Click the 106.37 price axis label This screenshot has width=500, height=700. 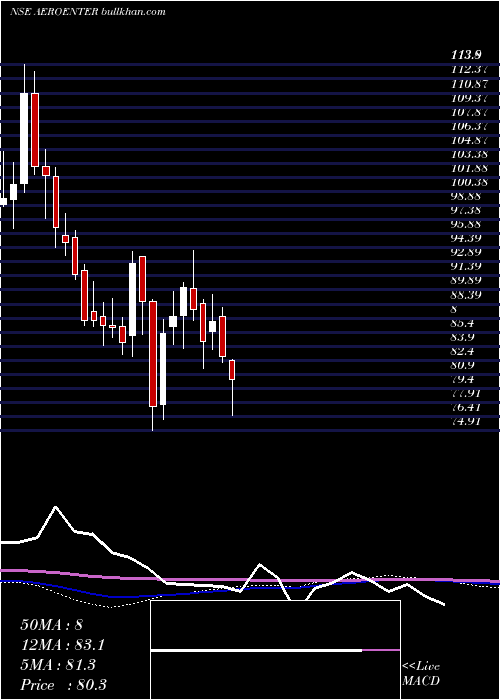coord(469,126)
